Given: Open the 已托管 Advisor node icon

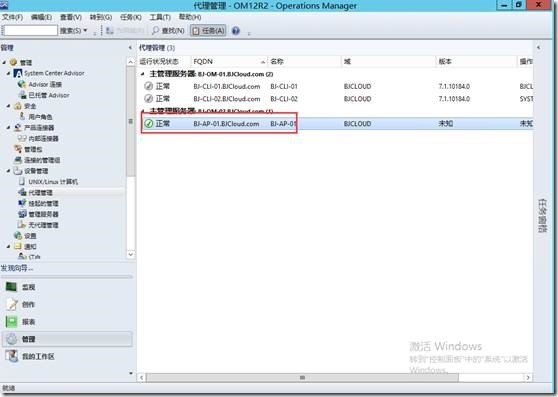Looking at the screenshot, I should pyautogui.click(x=22, y=95).
